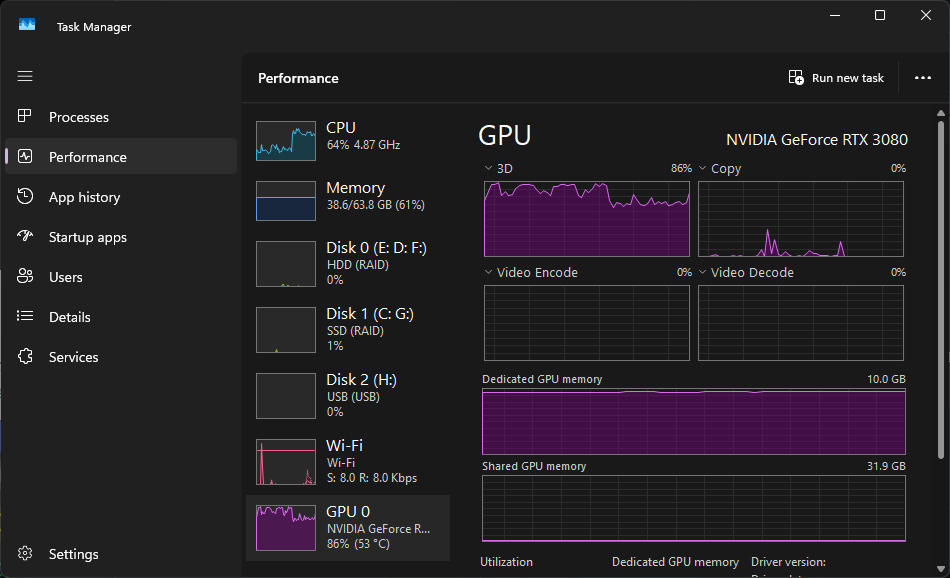The width and height of the screenshot is (950, 578).
Task: Click the Dedicated GPU memory graph
Action: tap(694, 422)
